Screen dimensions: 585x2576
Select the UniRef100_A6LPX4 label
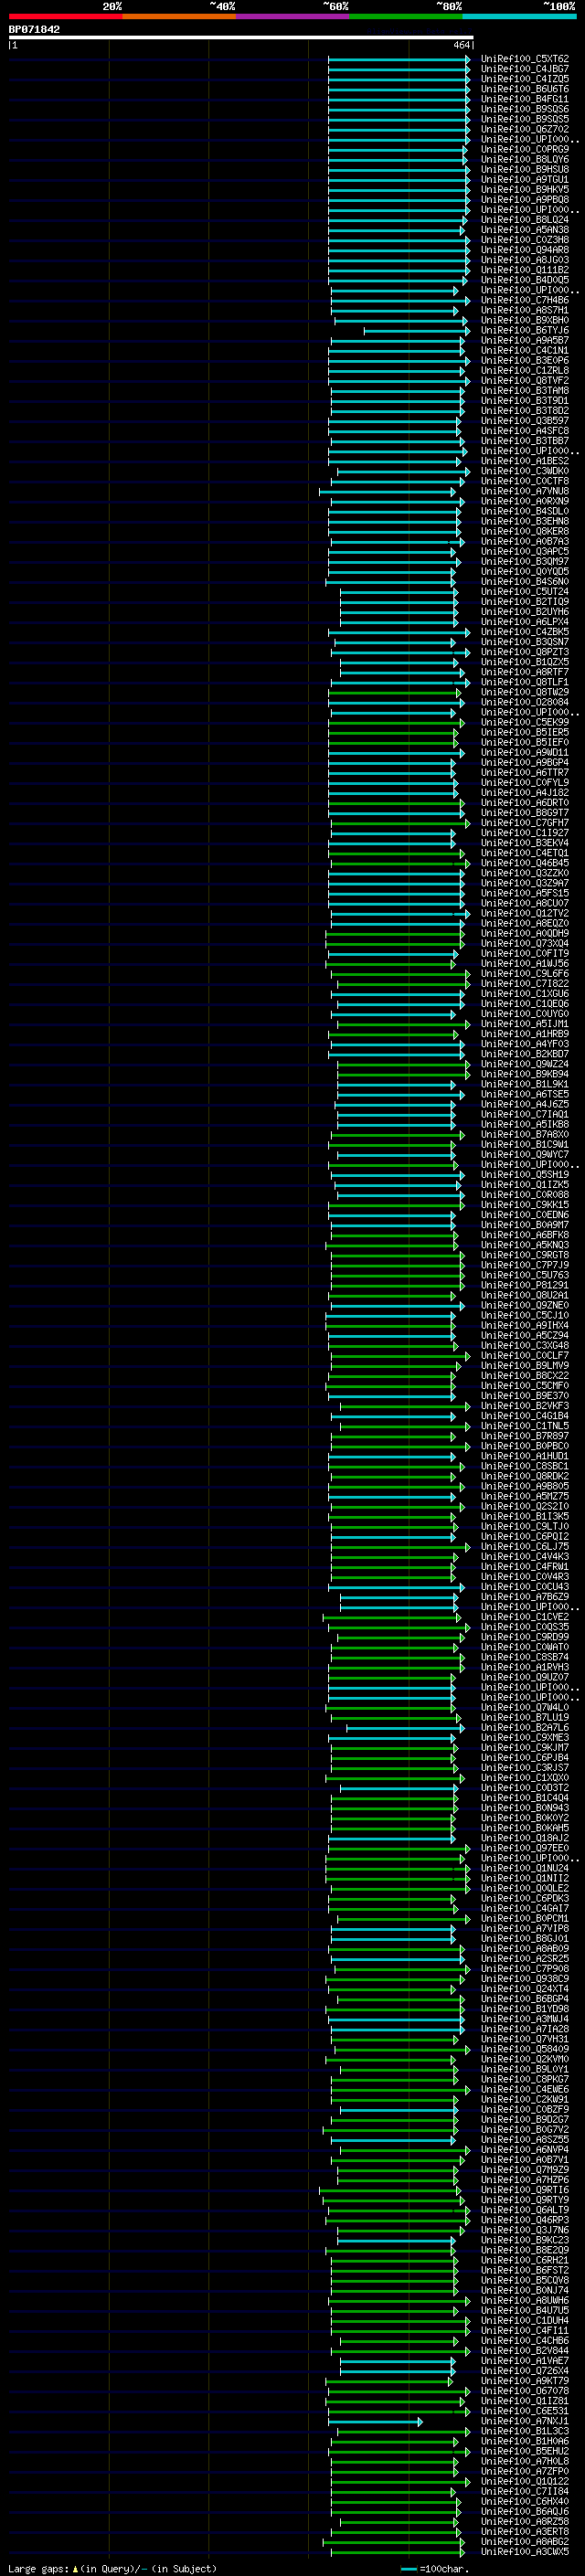pyautogui.click(x=524, y=622)
